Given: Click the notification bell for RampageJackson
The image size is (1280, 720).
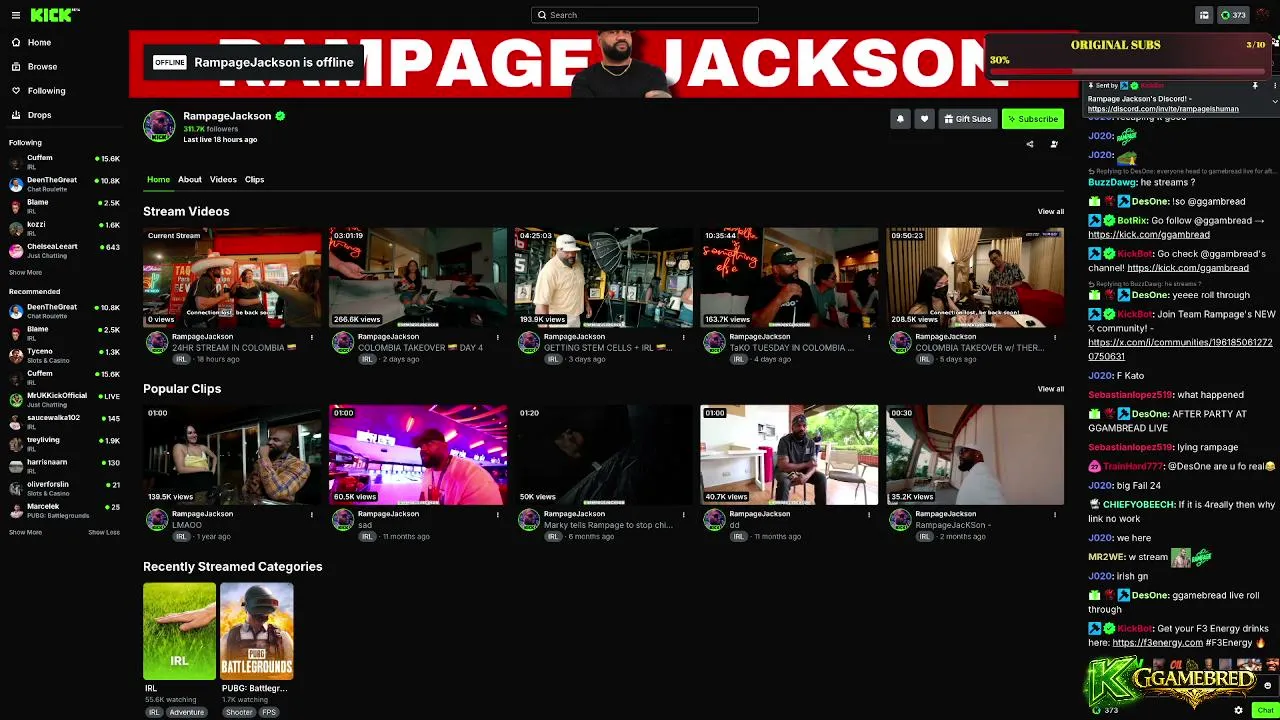Looking at the screenshot, I should [x=900, y=119].
